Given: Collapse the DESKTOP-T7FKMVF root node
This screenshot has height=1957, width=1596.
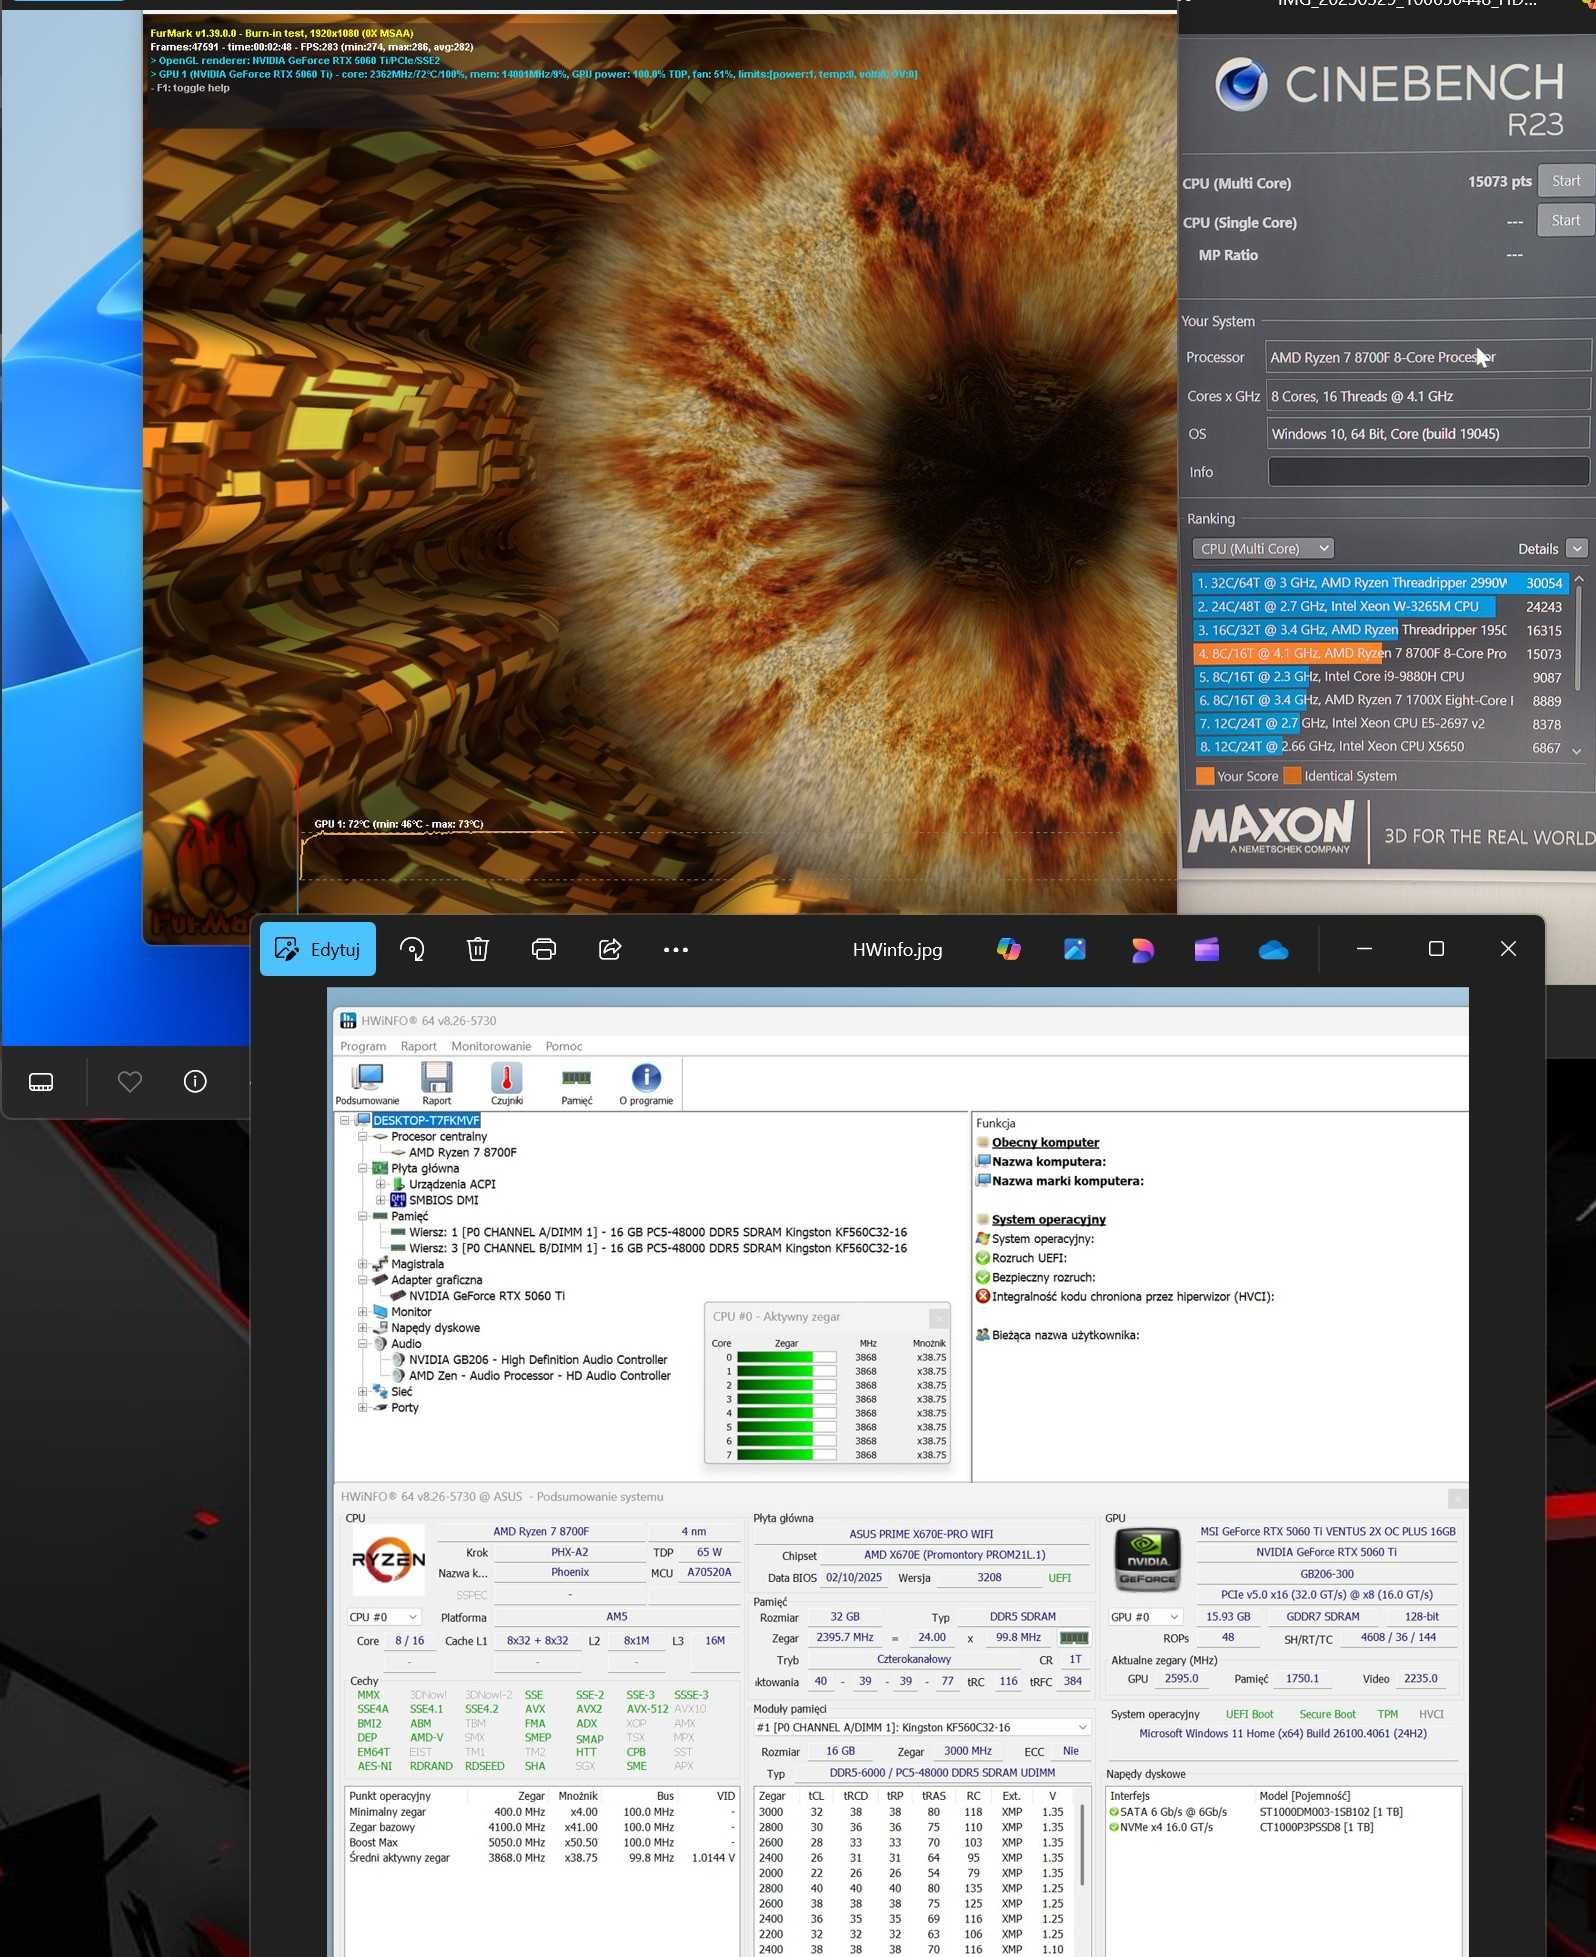Looking at the screenshot, I should [345, 1120].
